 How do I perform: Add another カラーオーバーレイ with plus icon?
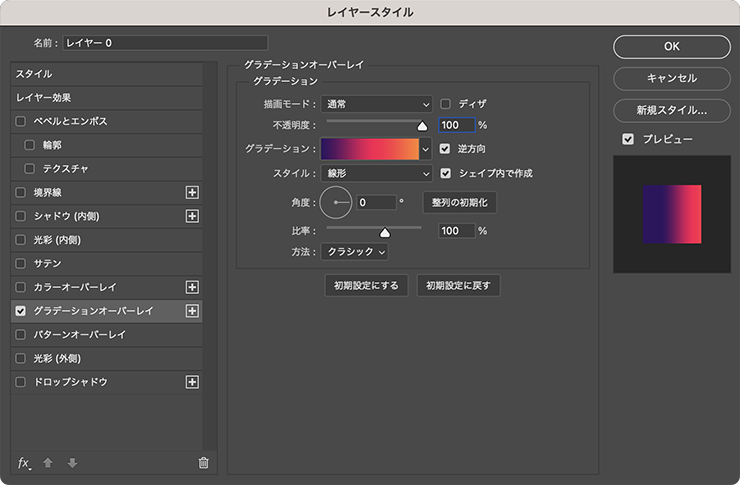click(x=193, y=287)
